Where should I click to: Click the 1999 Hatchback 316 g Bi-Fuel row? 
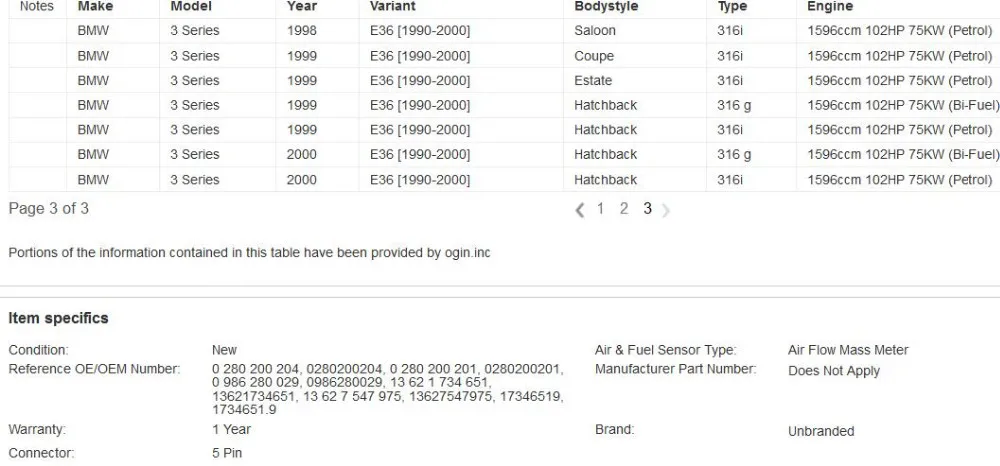(504, 105)
